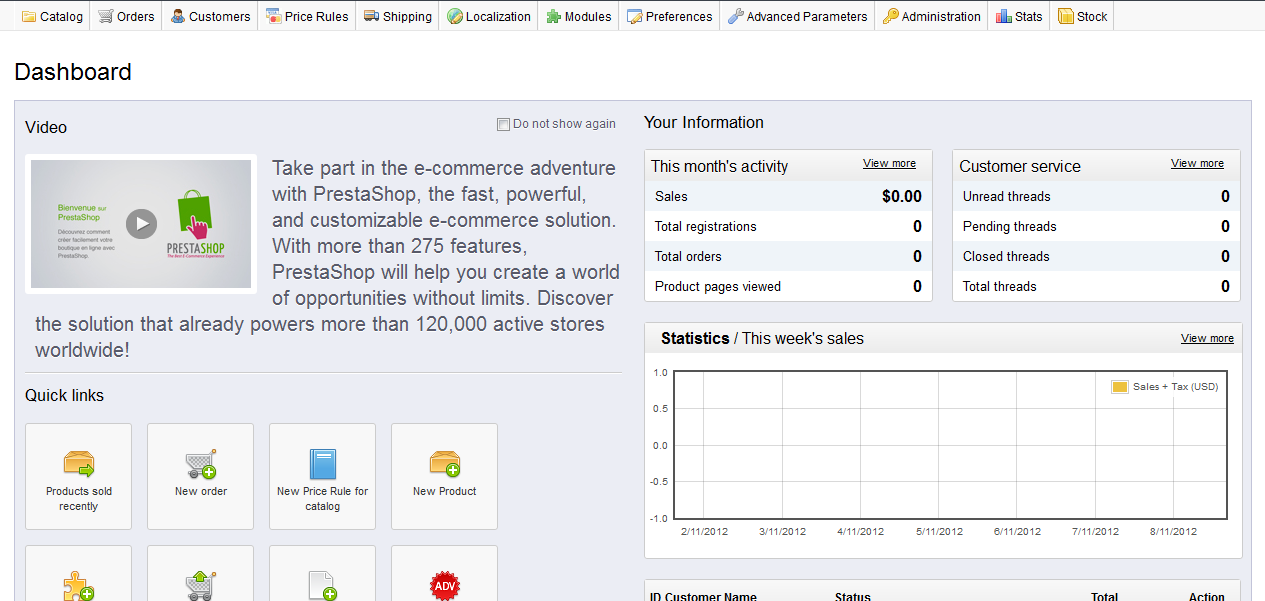View more of Customer service
This screenshot has height=601, width=1265.
click(x=1197, y=163)
